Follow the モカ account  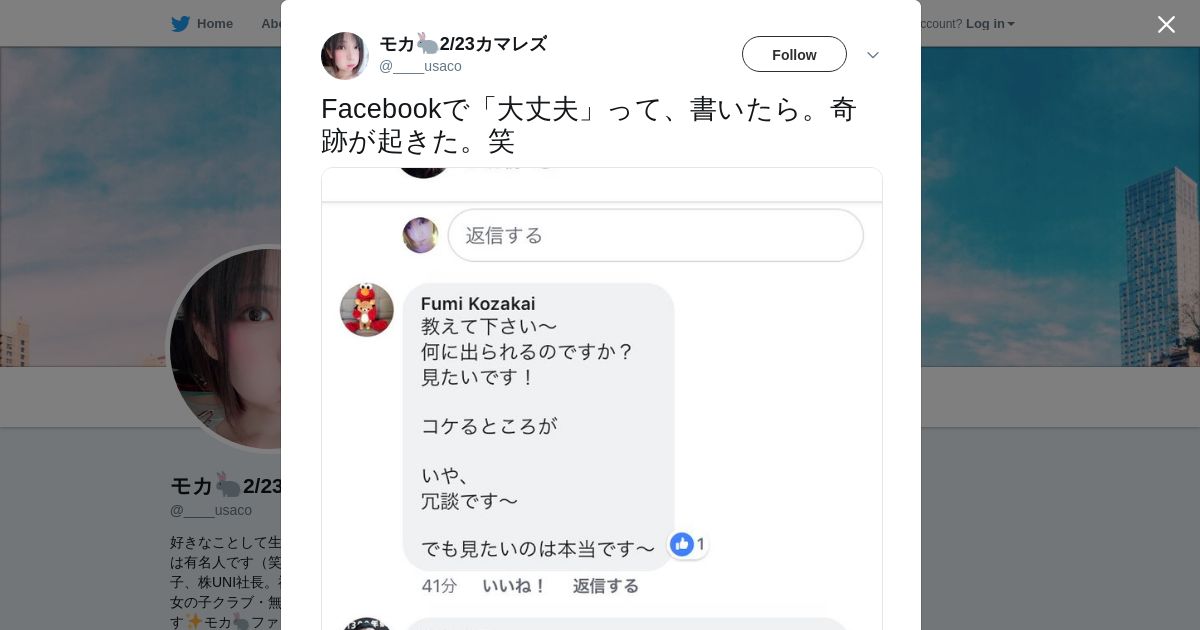pos(794,55)
